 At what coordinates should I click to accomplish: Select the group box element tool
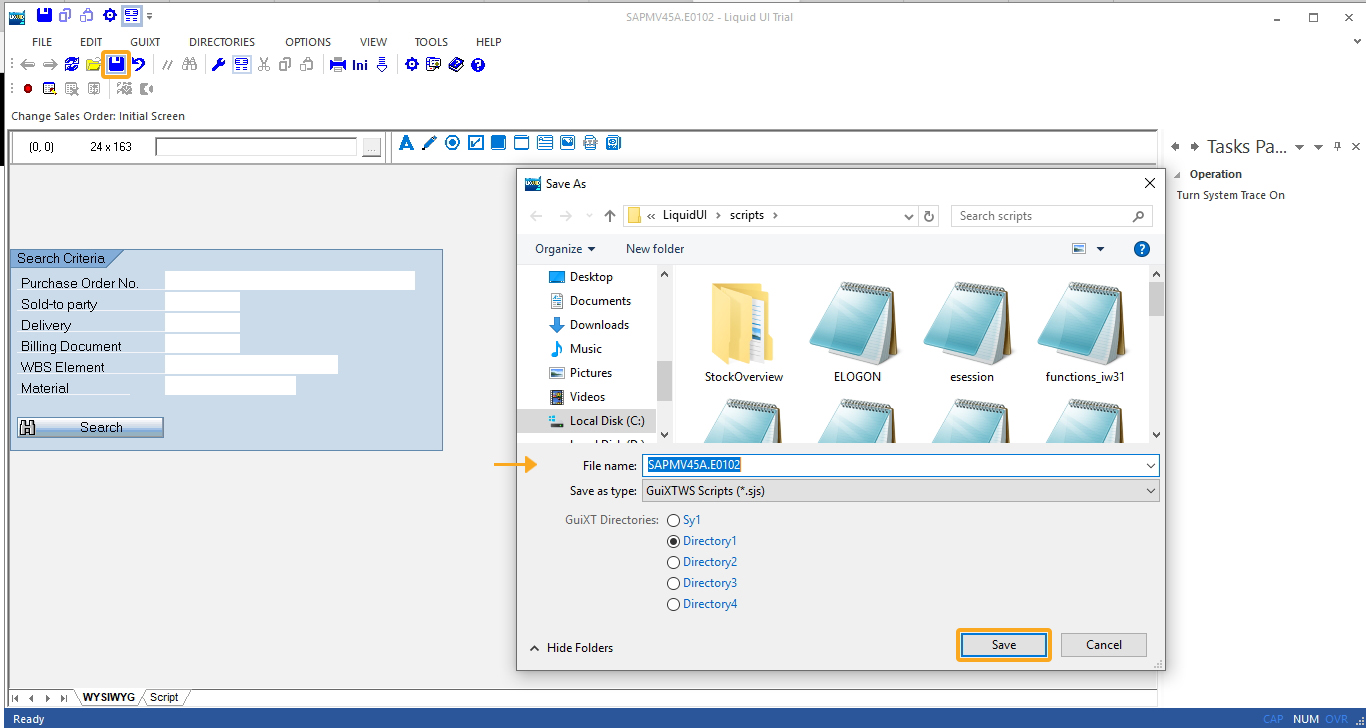pyautogui.click(x=521, y=143)
